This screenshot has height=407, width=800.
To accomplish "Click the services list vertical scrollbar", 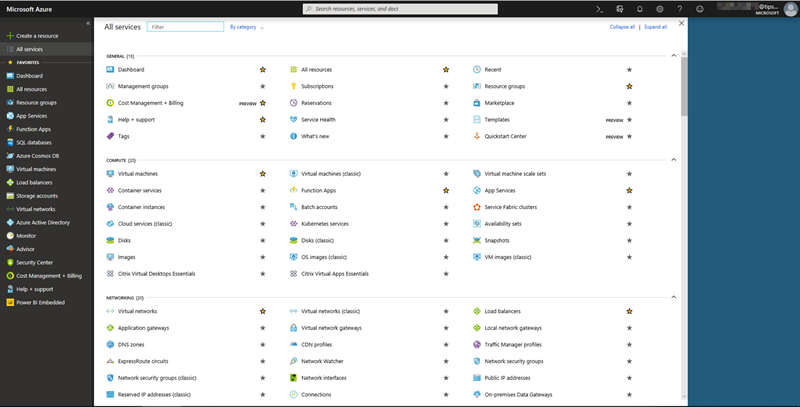I will coord(682,90).
